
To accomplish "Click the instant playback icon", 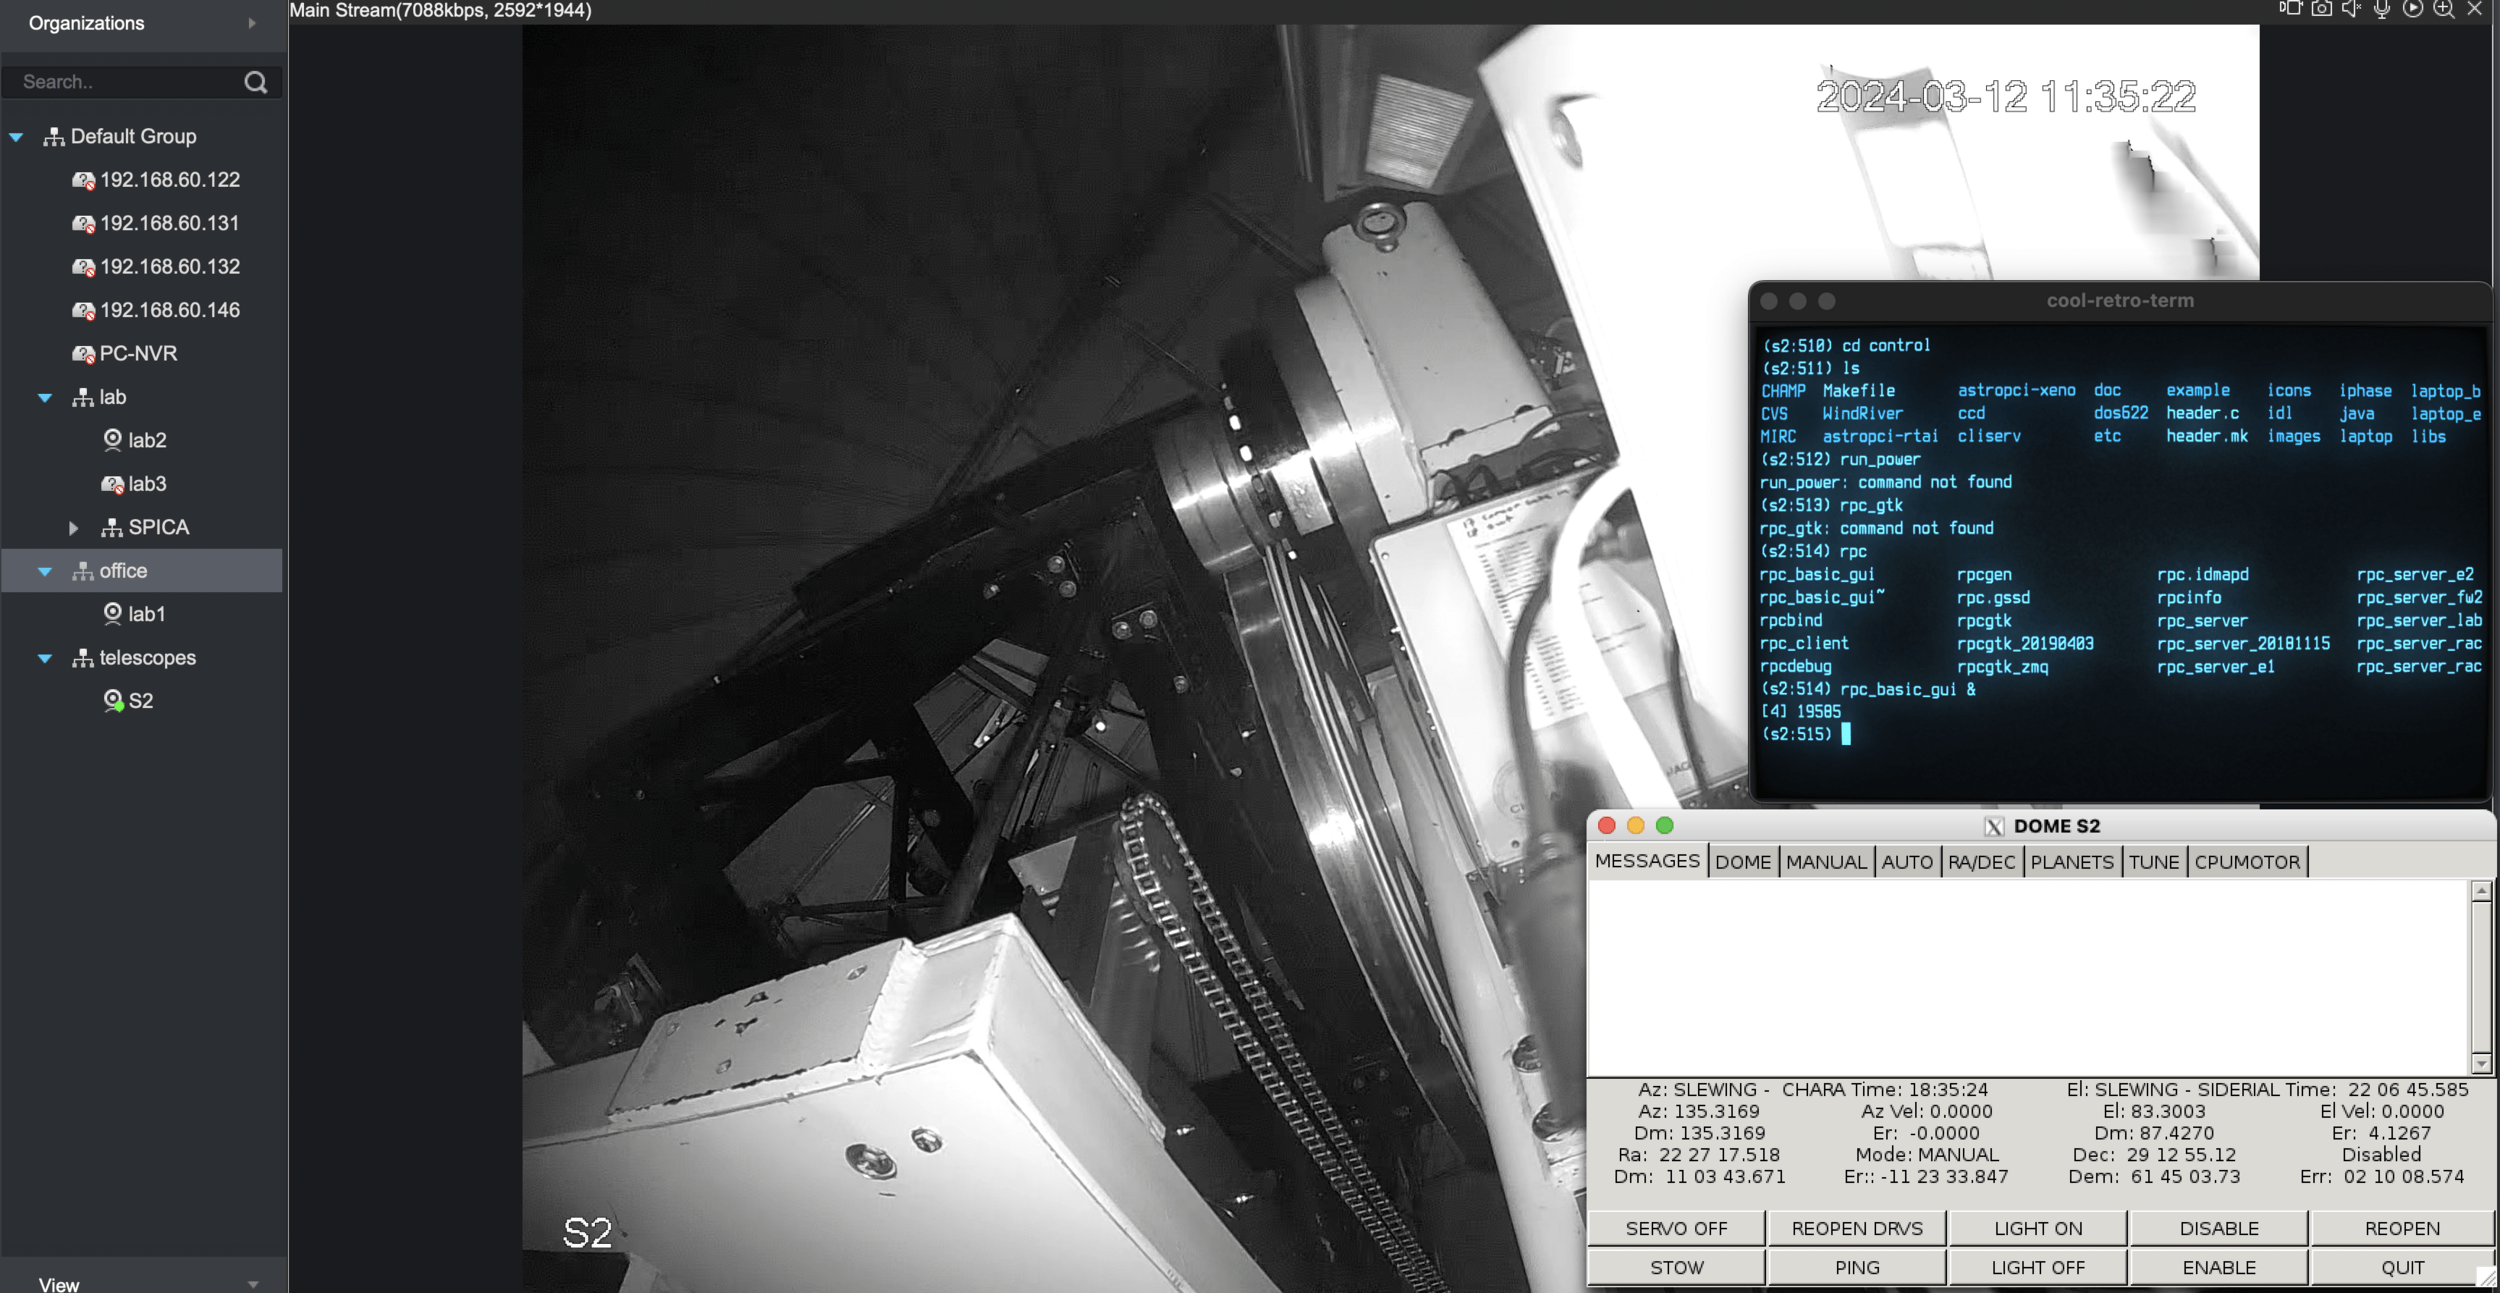I will [2413, 9].
